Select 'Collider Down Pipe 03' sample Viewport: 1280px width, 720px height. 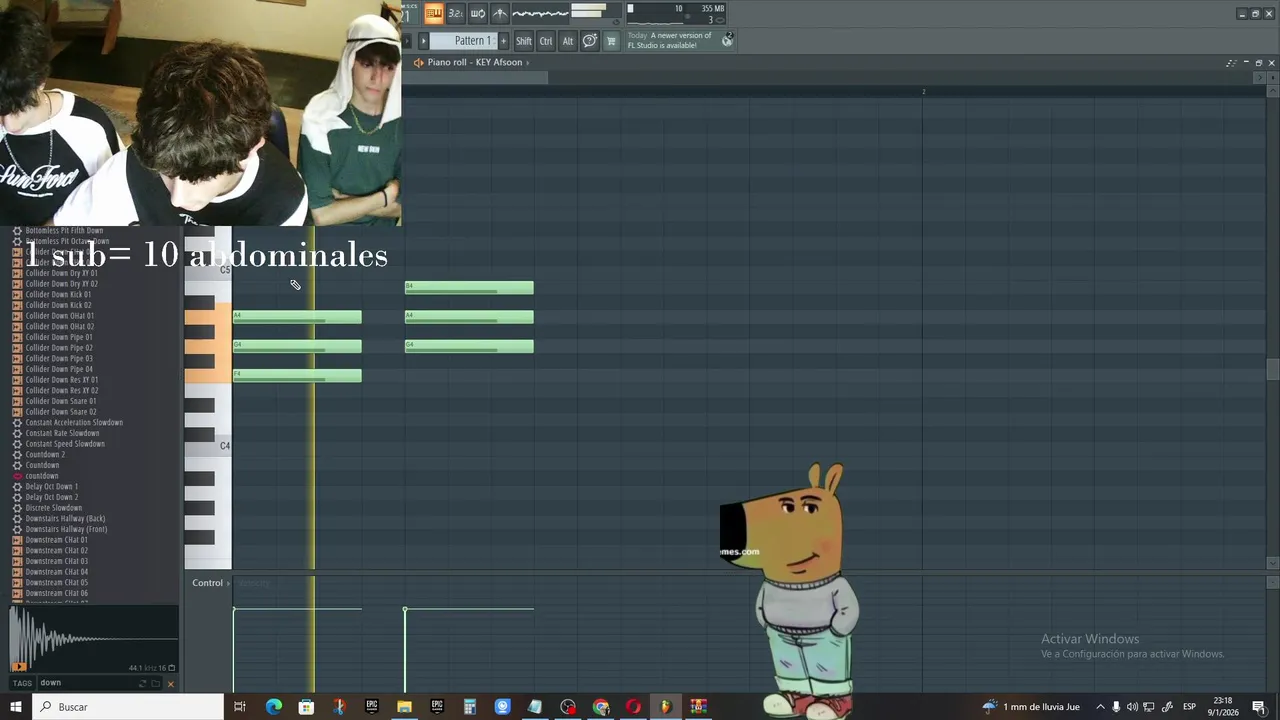click(59, 359)
